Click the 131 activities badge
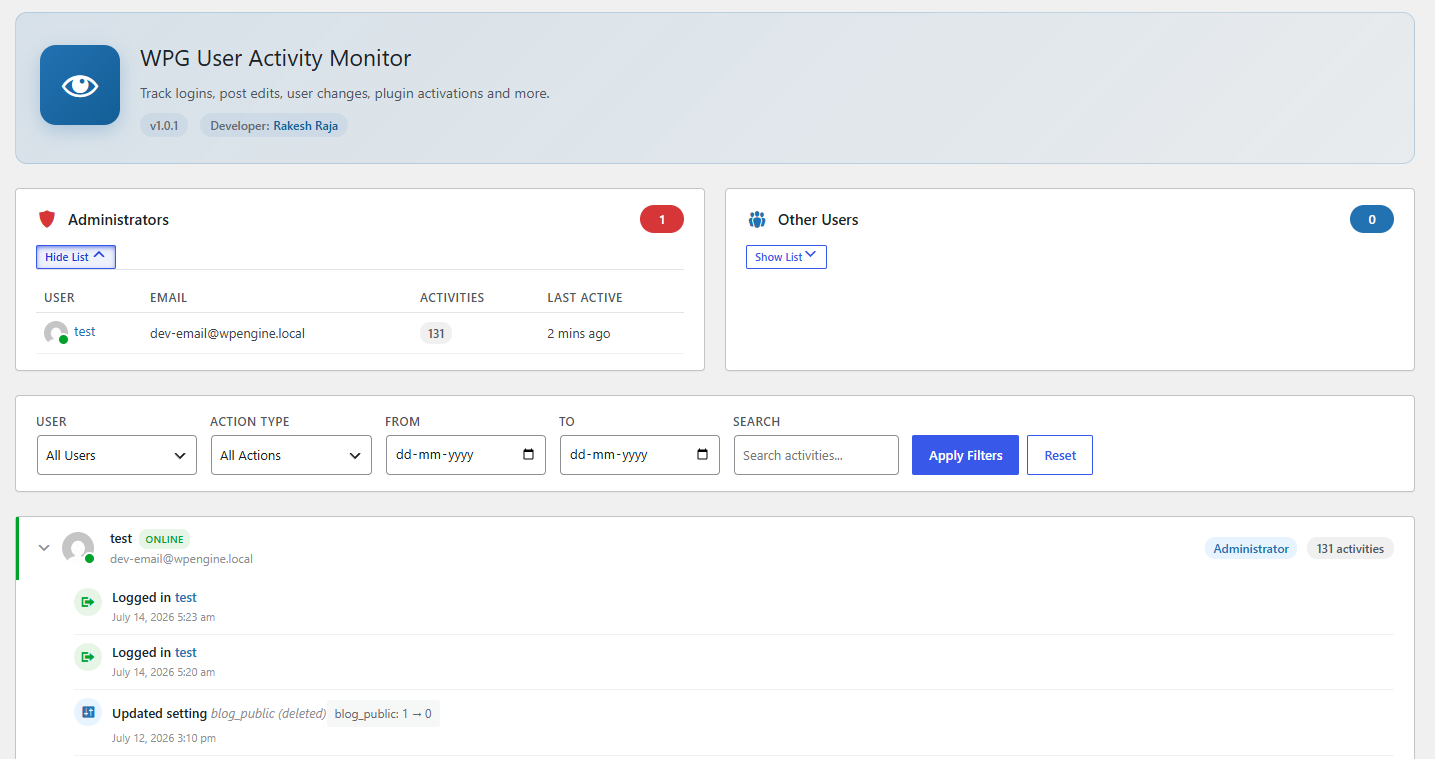 (1350, 548)
